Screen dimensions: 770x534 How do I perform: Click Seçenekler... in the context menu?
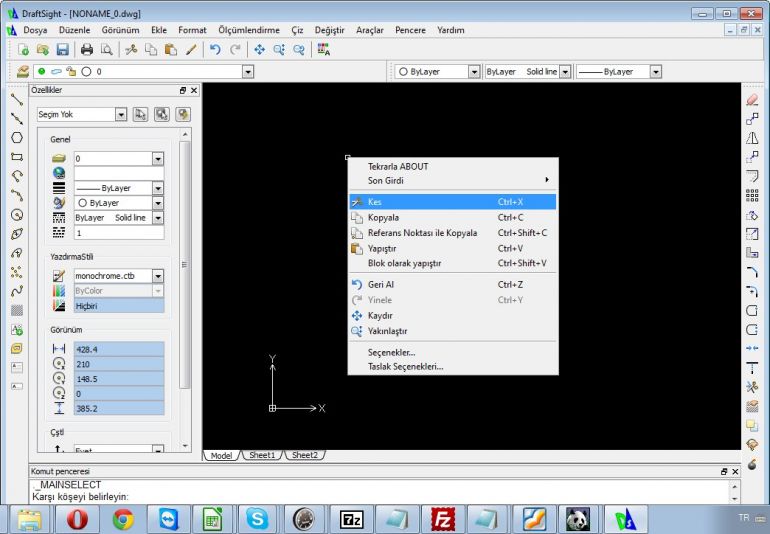(392, 352)
